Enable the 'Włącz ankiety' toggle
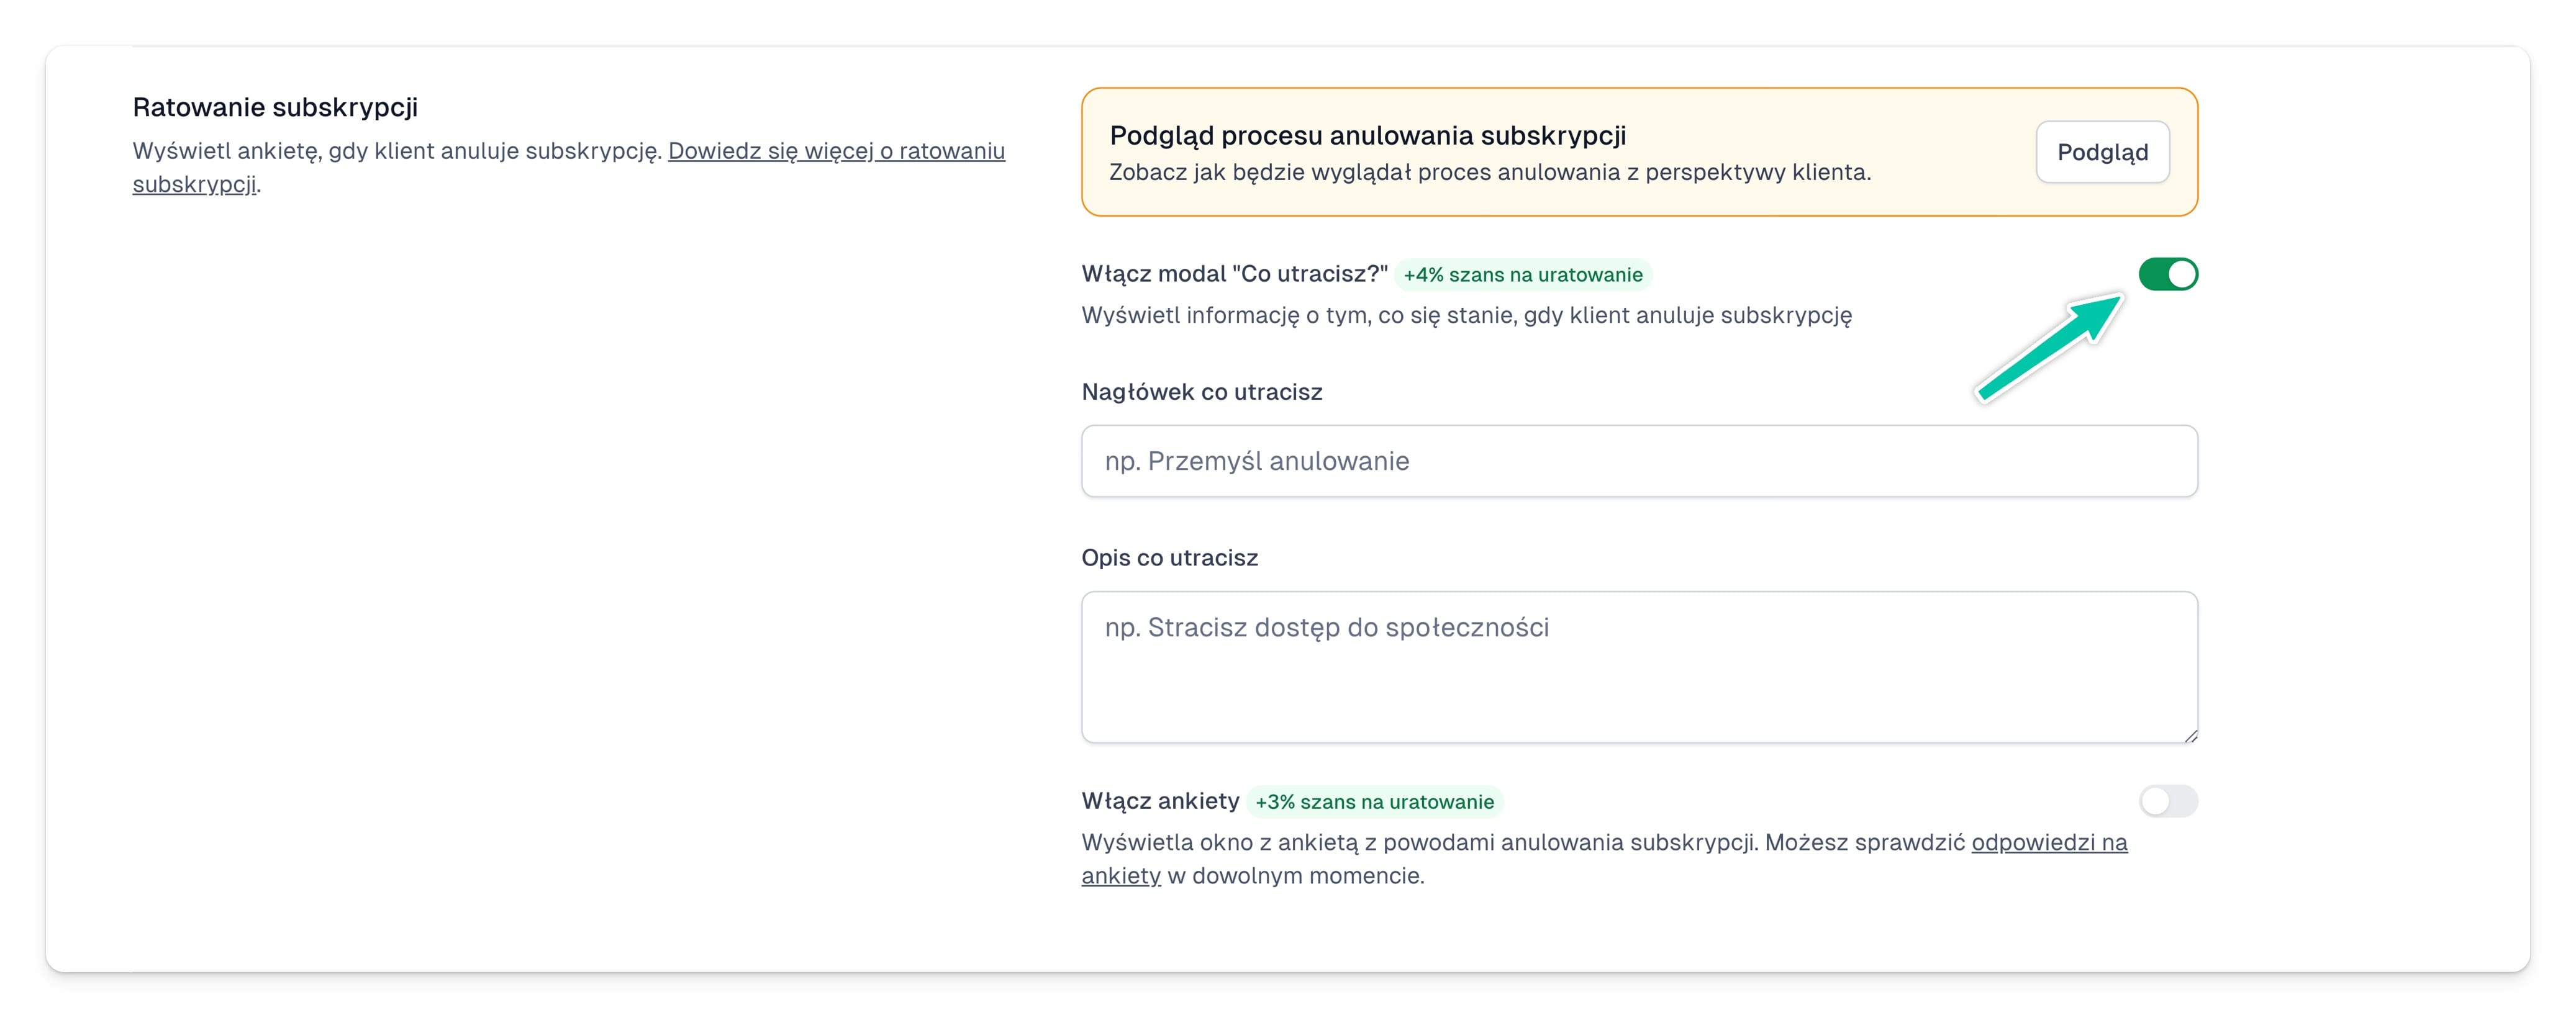The height and width of the screenshot is (1018, 2576). click(x=2168, y=801)
